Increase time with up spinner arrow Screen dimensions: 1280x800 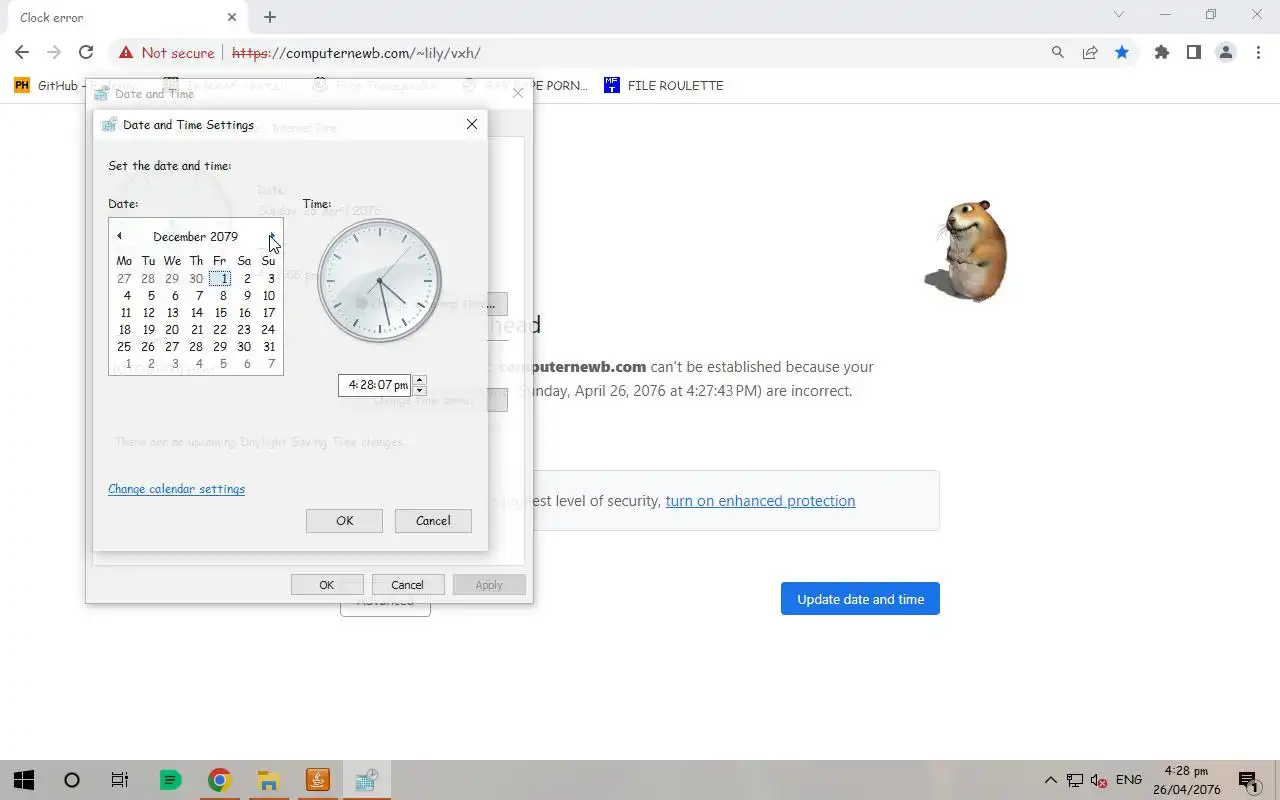419,379
